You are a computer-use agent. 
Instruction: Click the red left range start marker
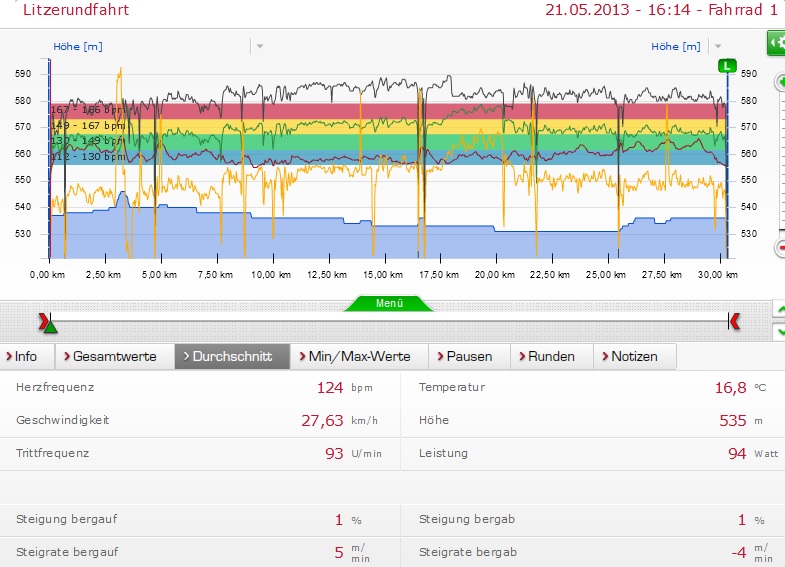[43, 320]
